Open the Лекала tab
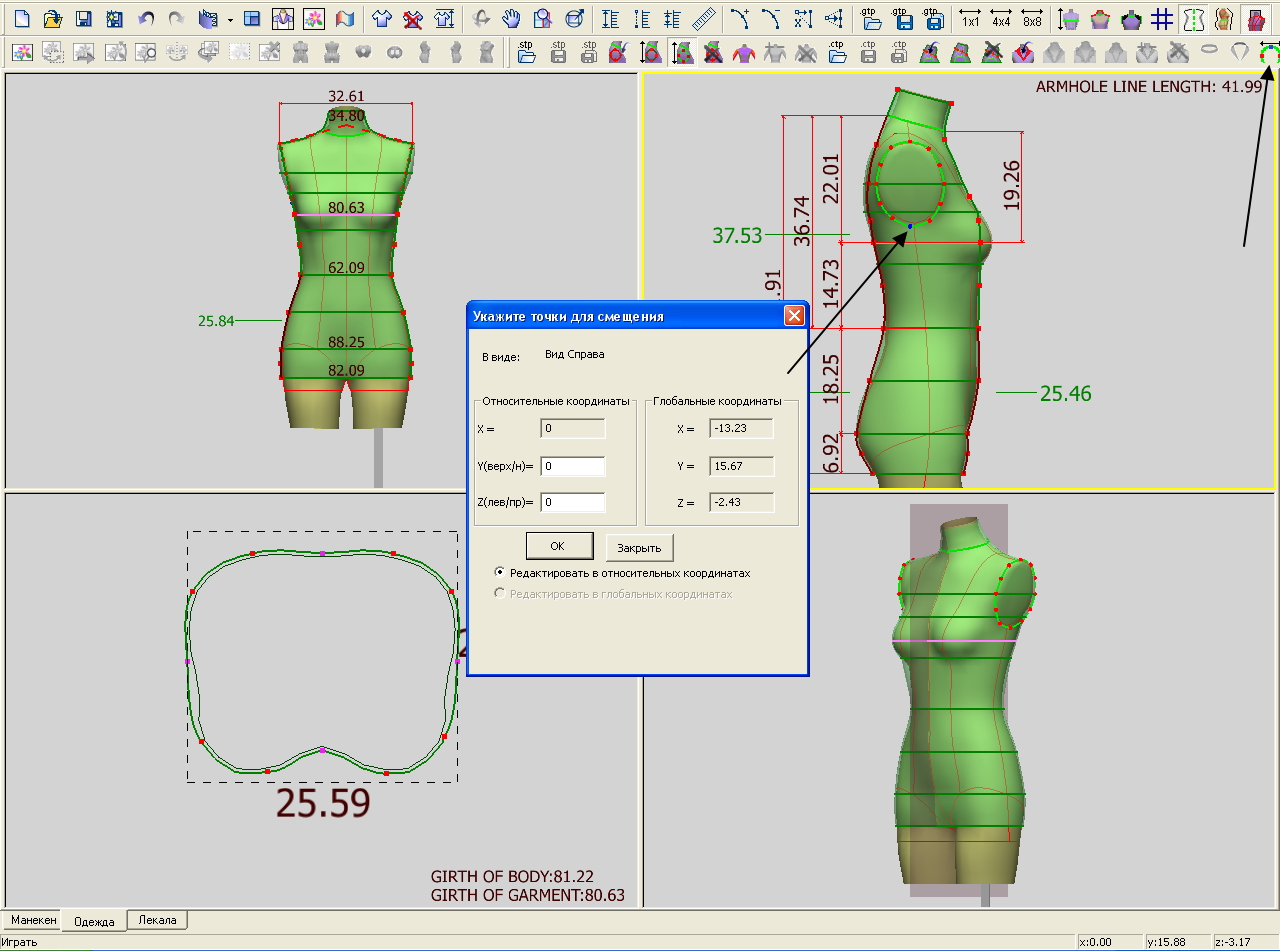1280x951 pixels. point(157,920)
